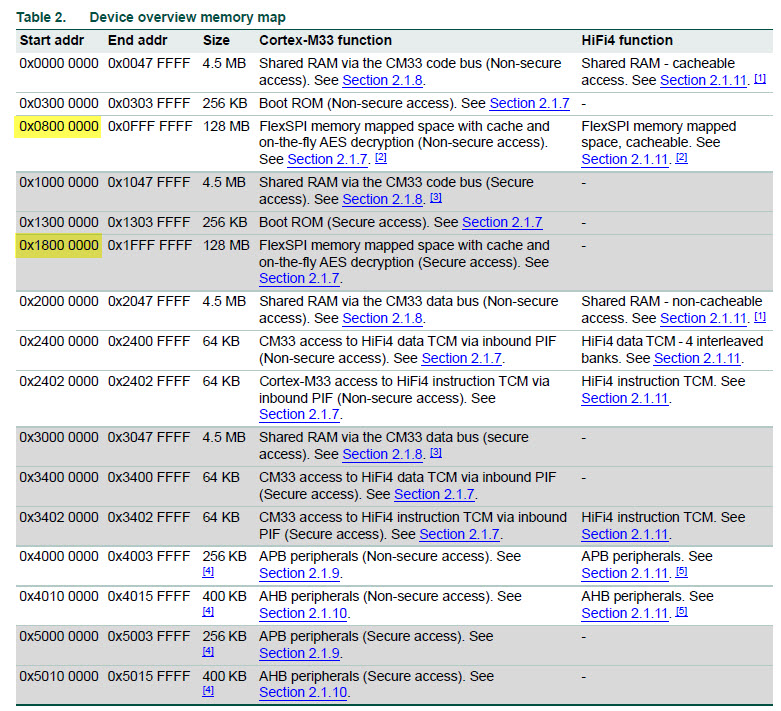The image size is (781, 711).
Task: Open Section 2.1.7 link in 0x3400 0000 row
Action: click(x=434, y=494)
